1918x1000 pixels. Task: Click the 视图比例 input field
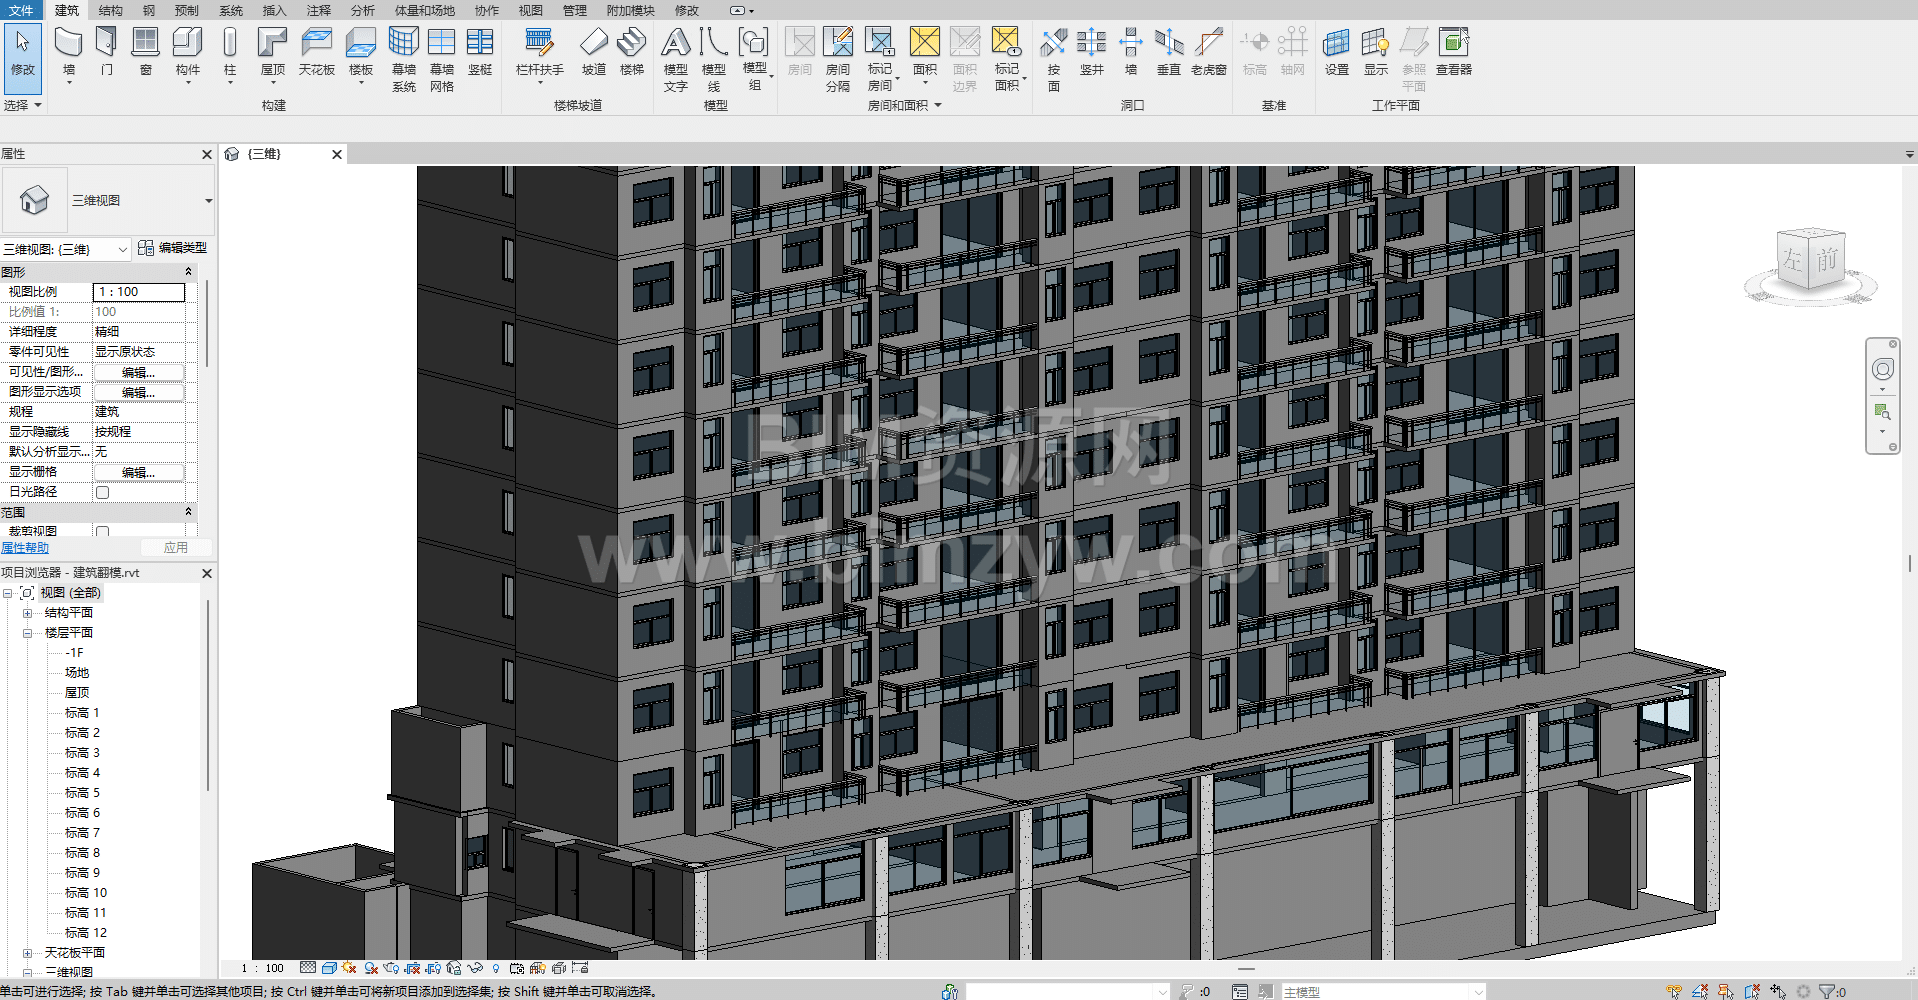139,292
